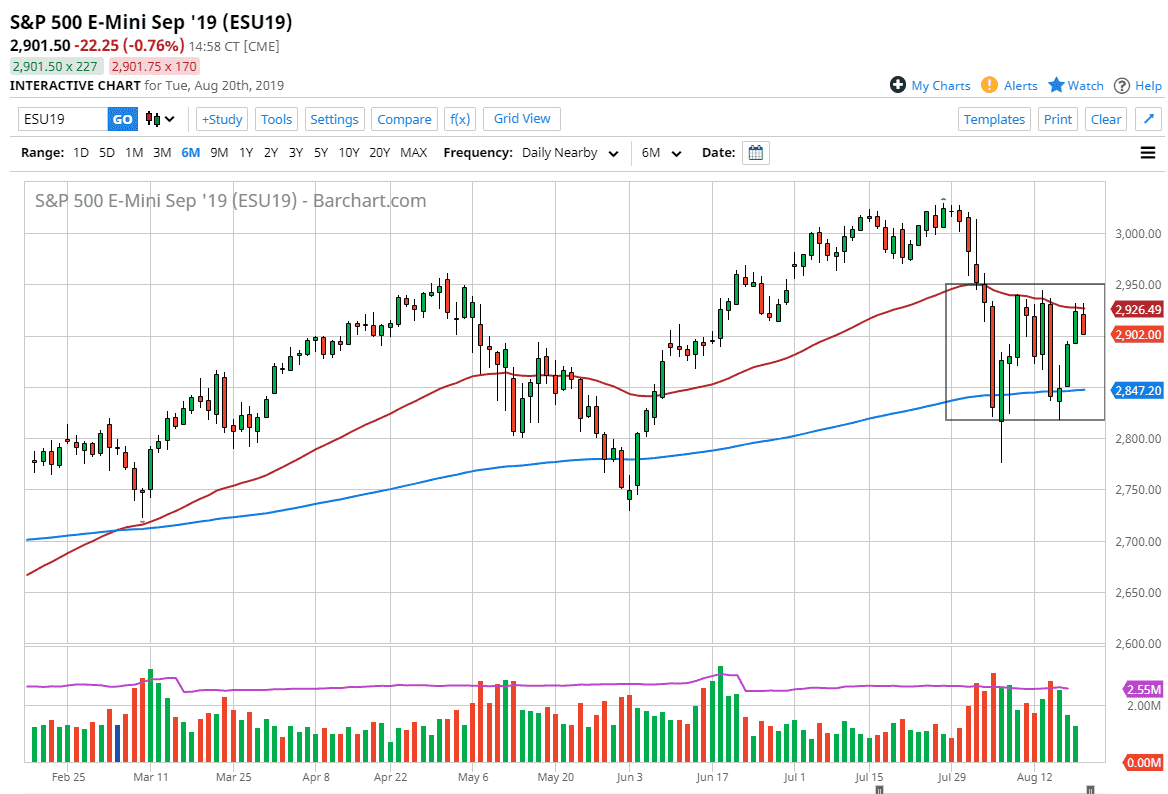Open the Tools menu

276,119
